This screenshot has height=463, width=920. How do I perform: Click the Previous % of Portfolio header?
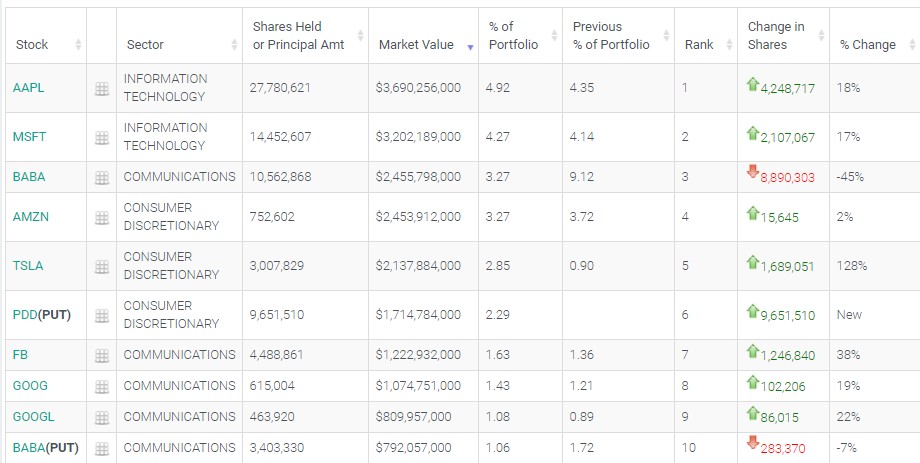point(610,36)
